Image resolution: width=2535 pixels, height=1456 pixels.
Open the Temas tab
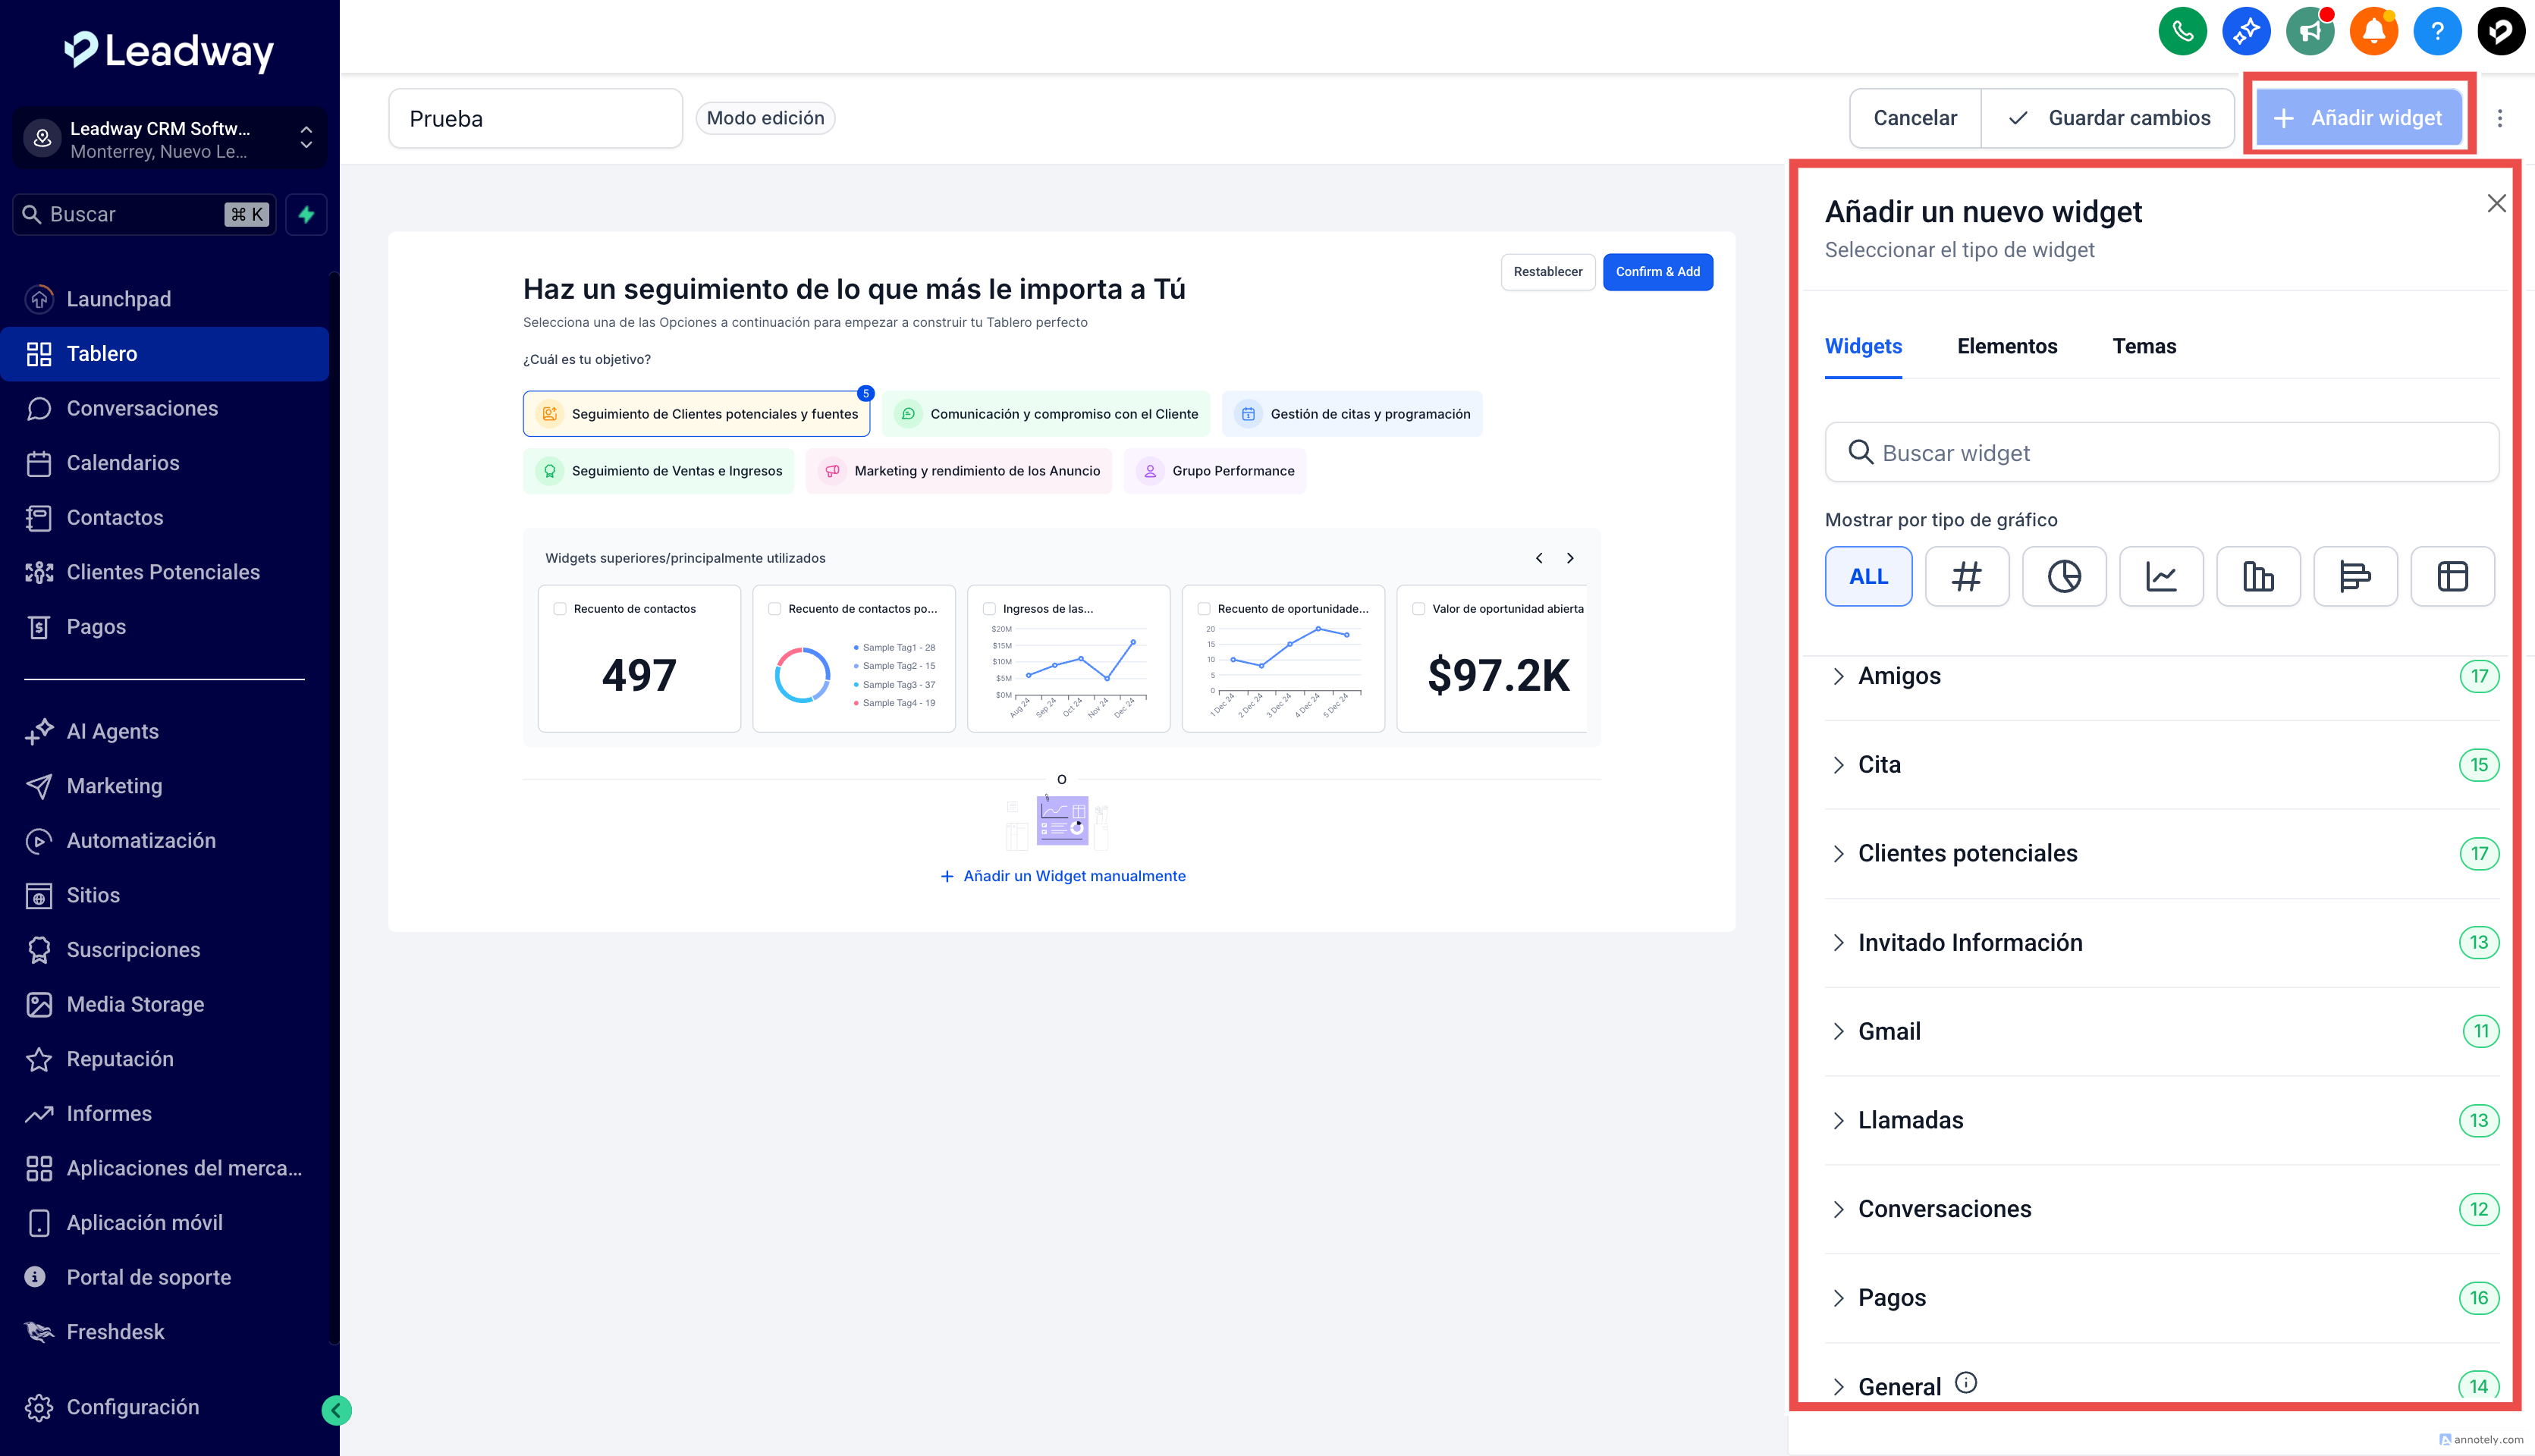[2143, 346]
